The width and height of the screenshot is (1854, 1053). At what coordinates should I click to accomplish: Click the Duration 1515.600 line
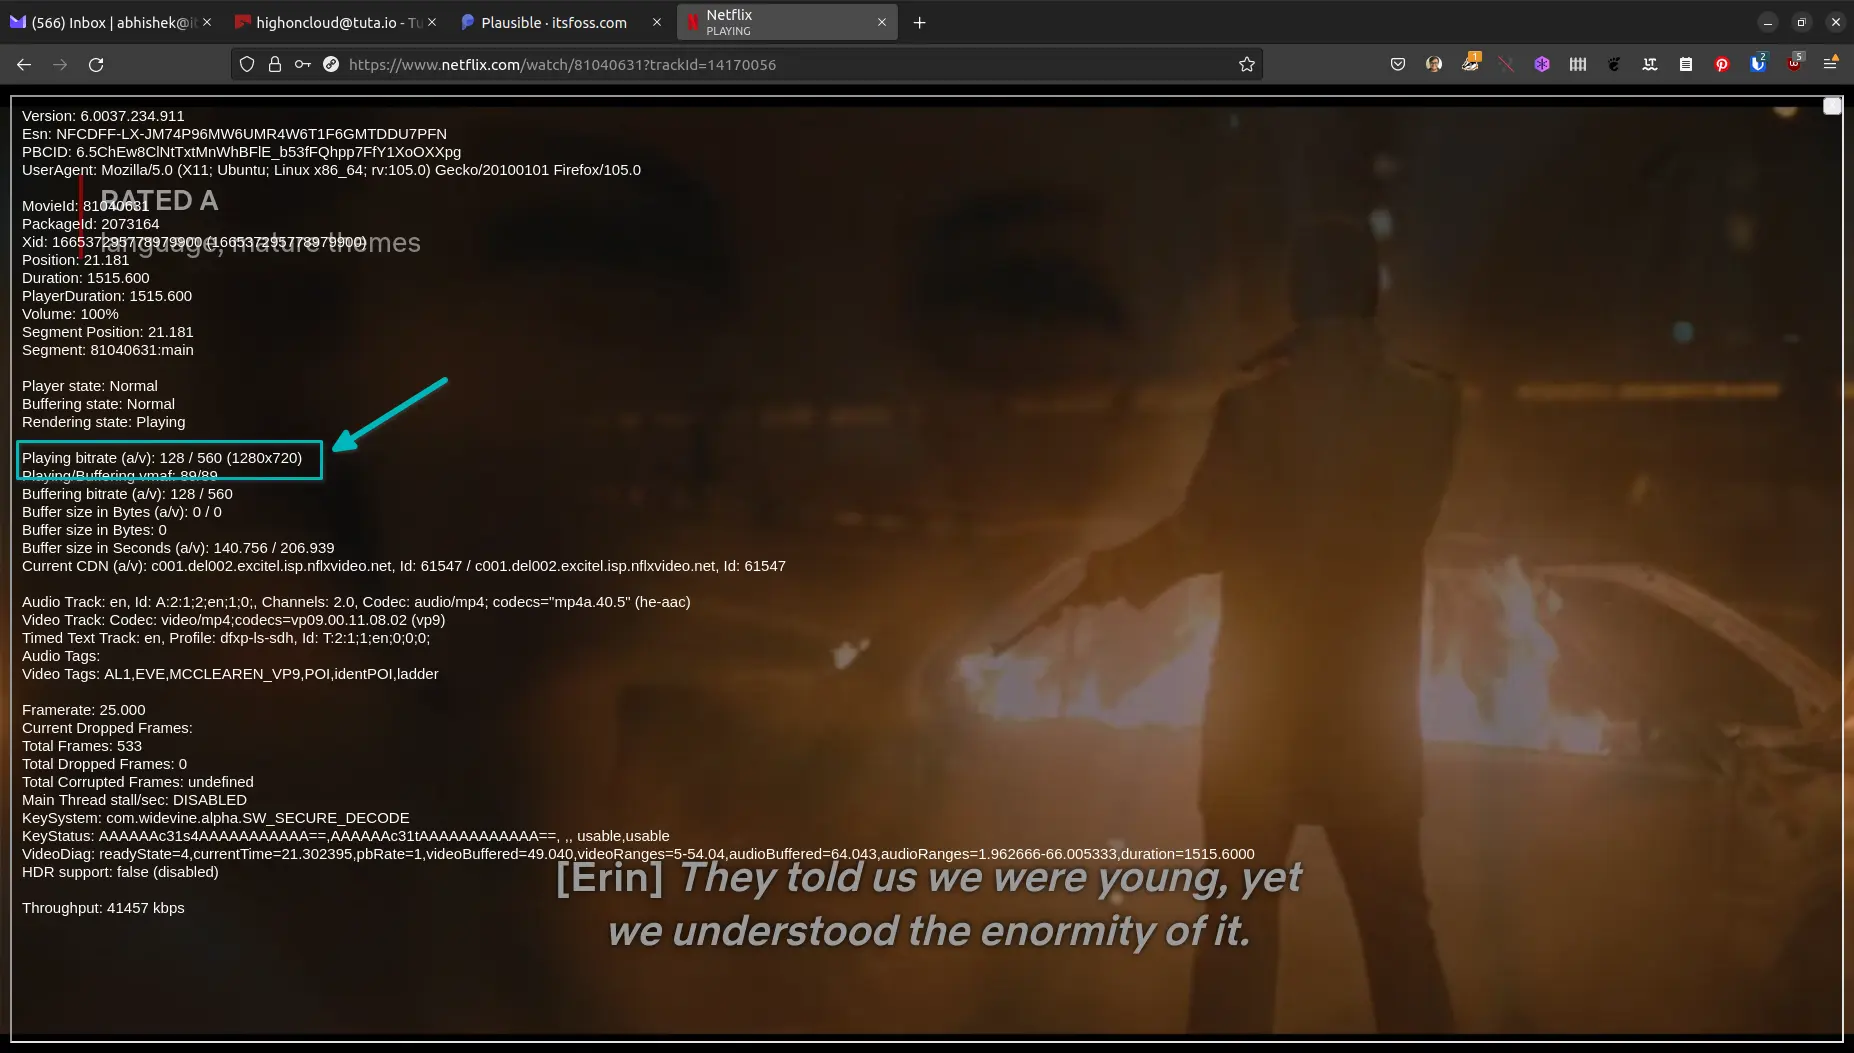86,278
